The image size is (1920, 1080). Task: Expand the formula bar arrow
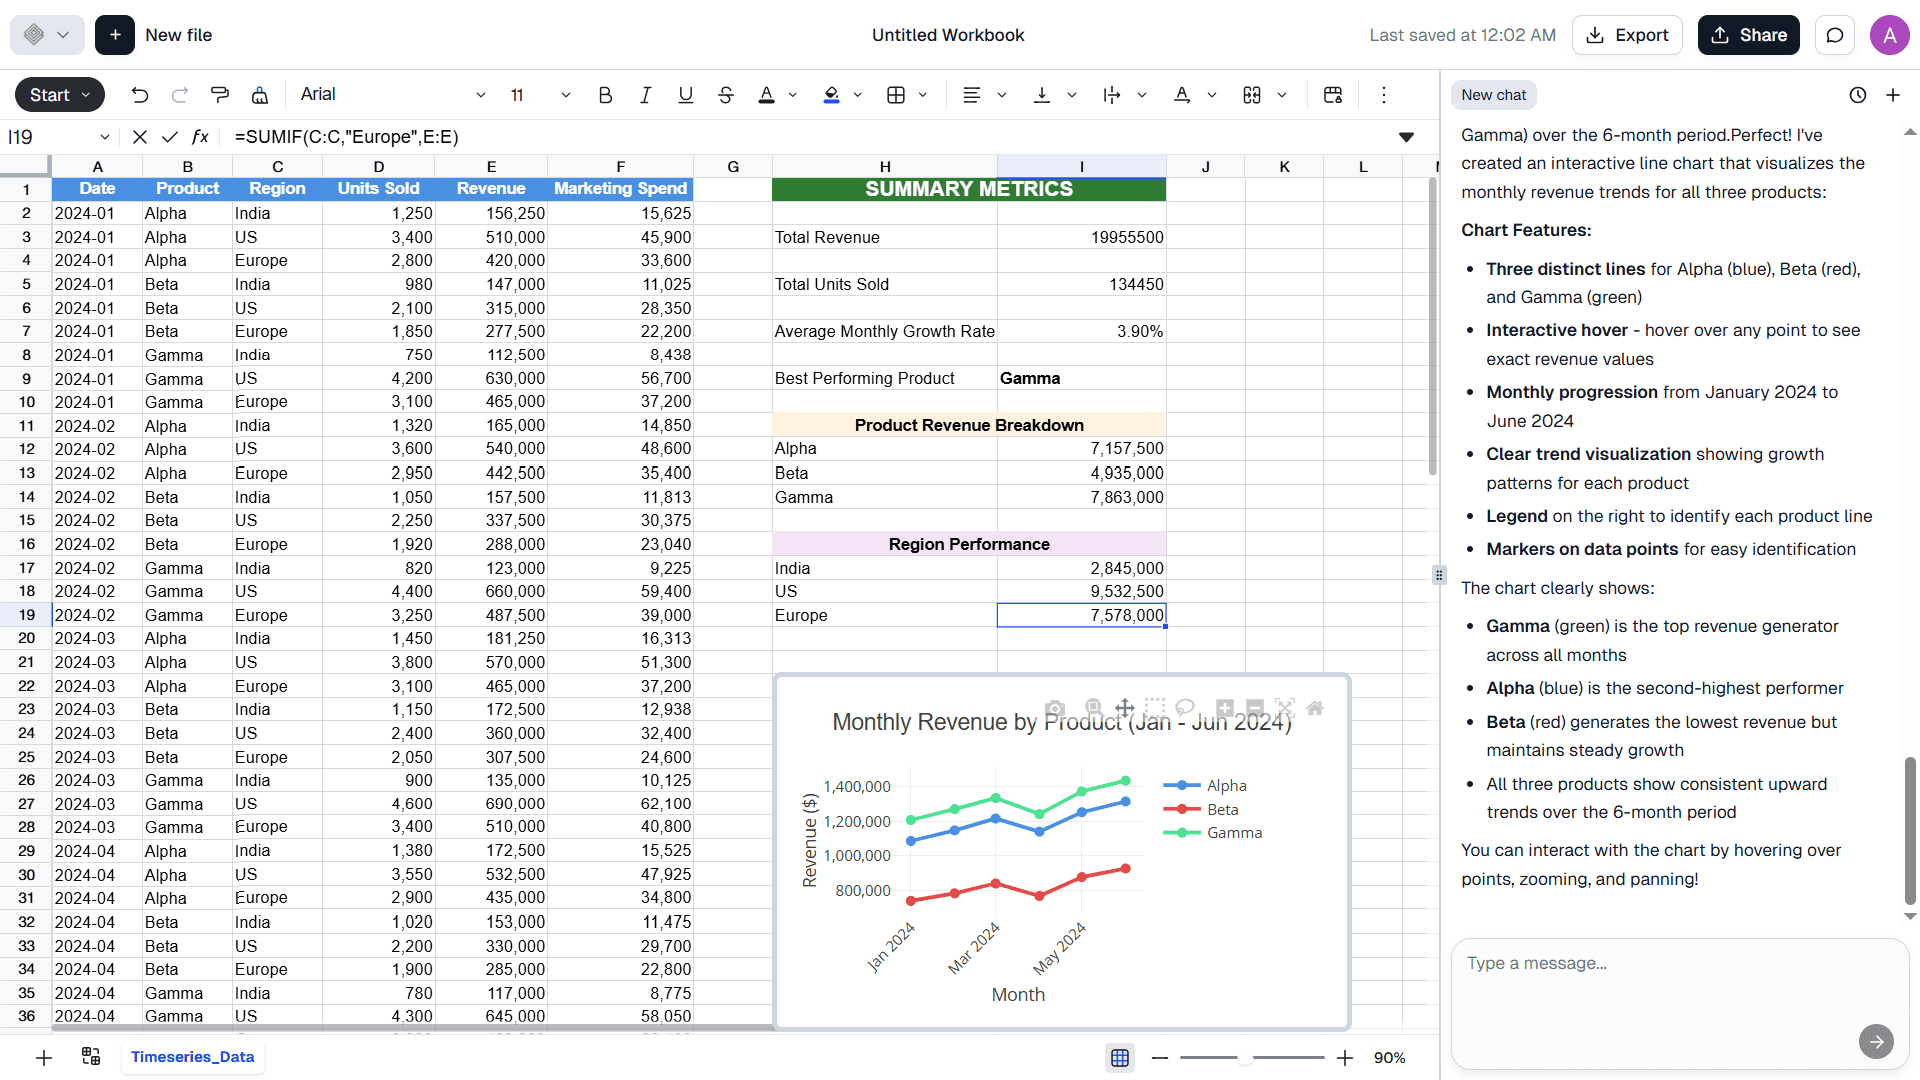(1406, 137)
